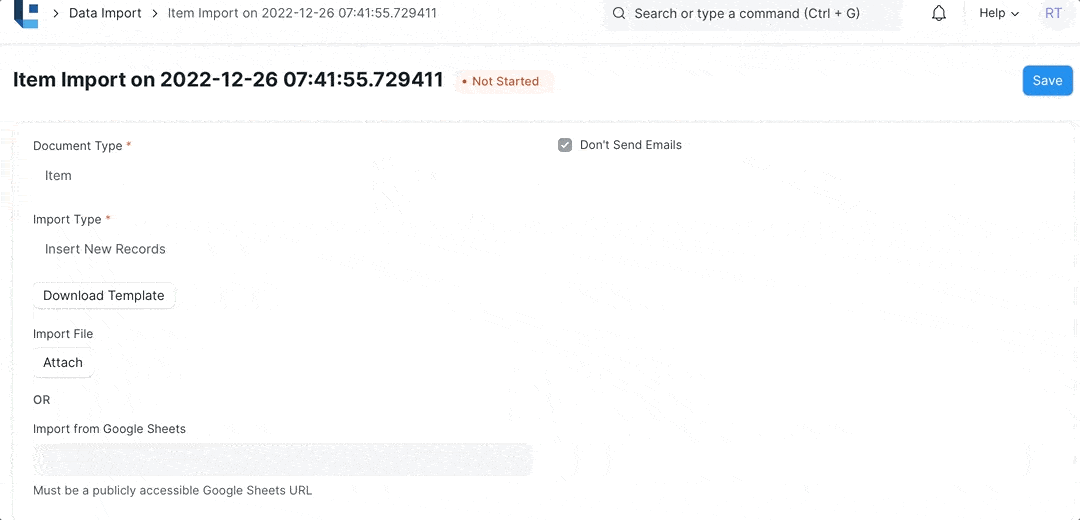Screen dimensions: 1080x520
Task: Open the Document Type field
Action: tap(280, 176)
